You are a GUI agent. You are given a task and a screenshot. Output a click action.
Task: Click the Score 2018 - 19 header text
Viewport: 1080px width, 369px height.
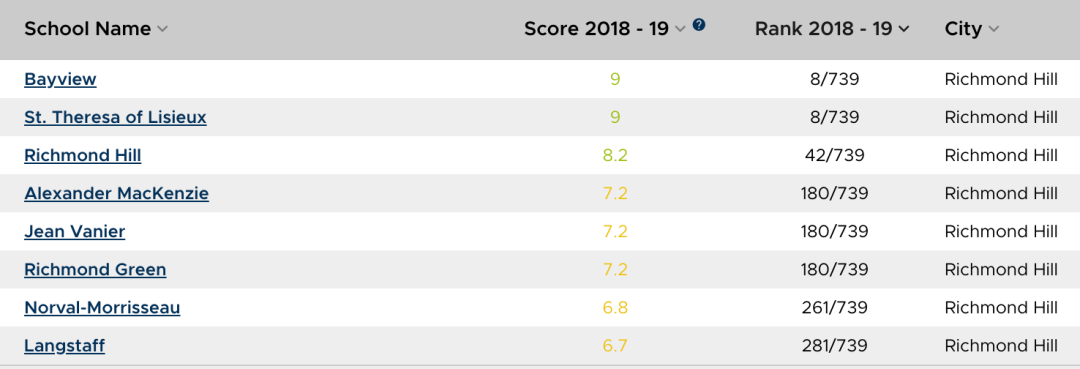coord(596,29)
